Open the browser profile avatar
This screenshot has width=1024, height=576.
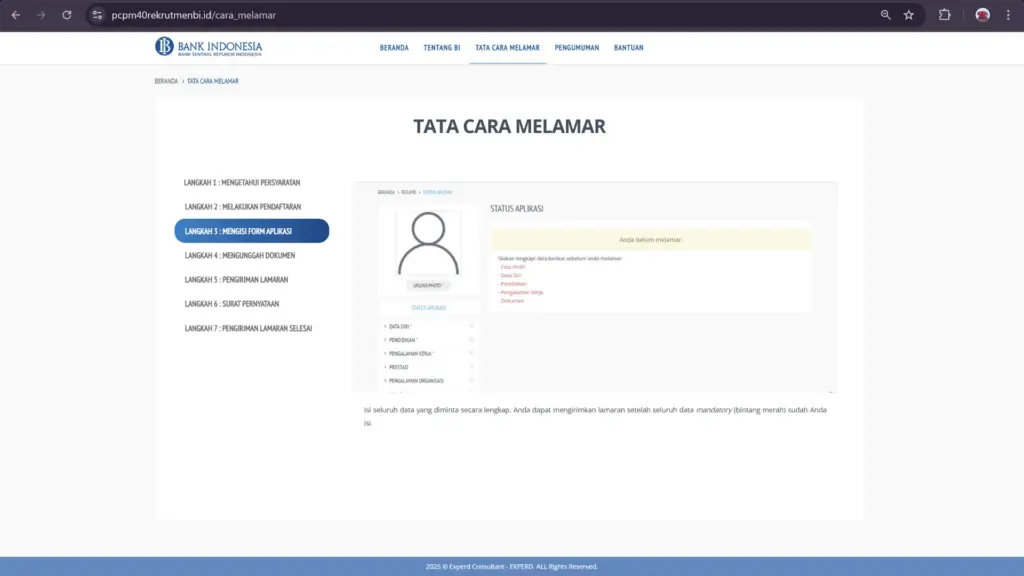[982, 15]
